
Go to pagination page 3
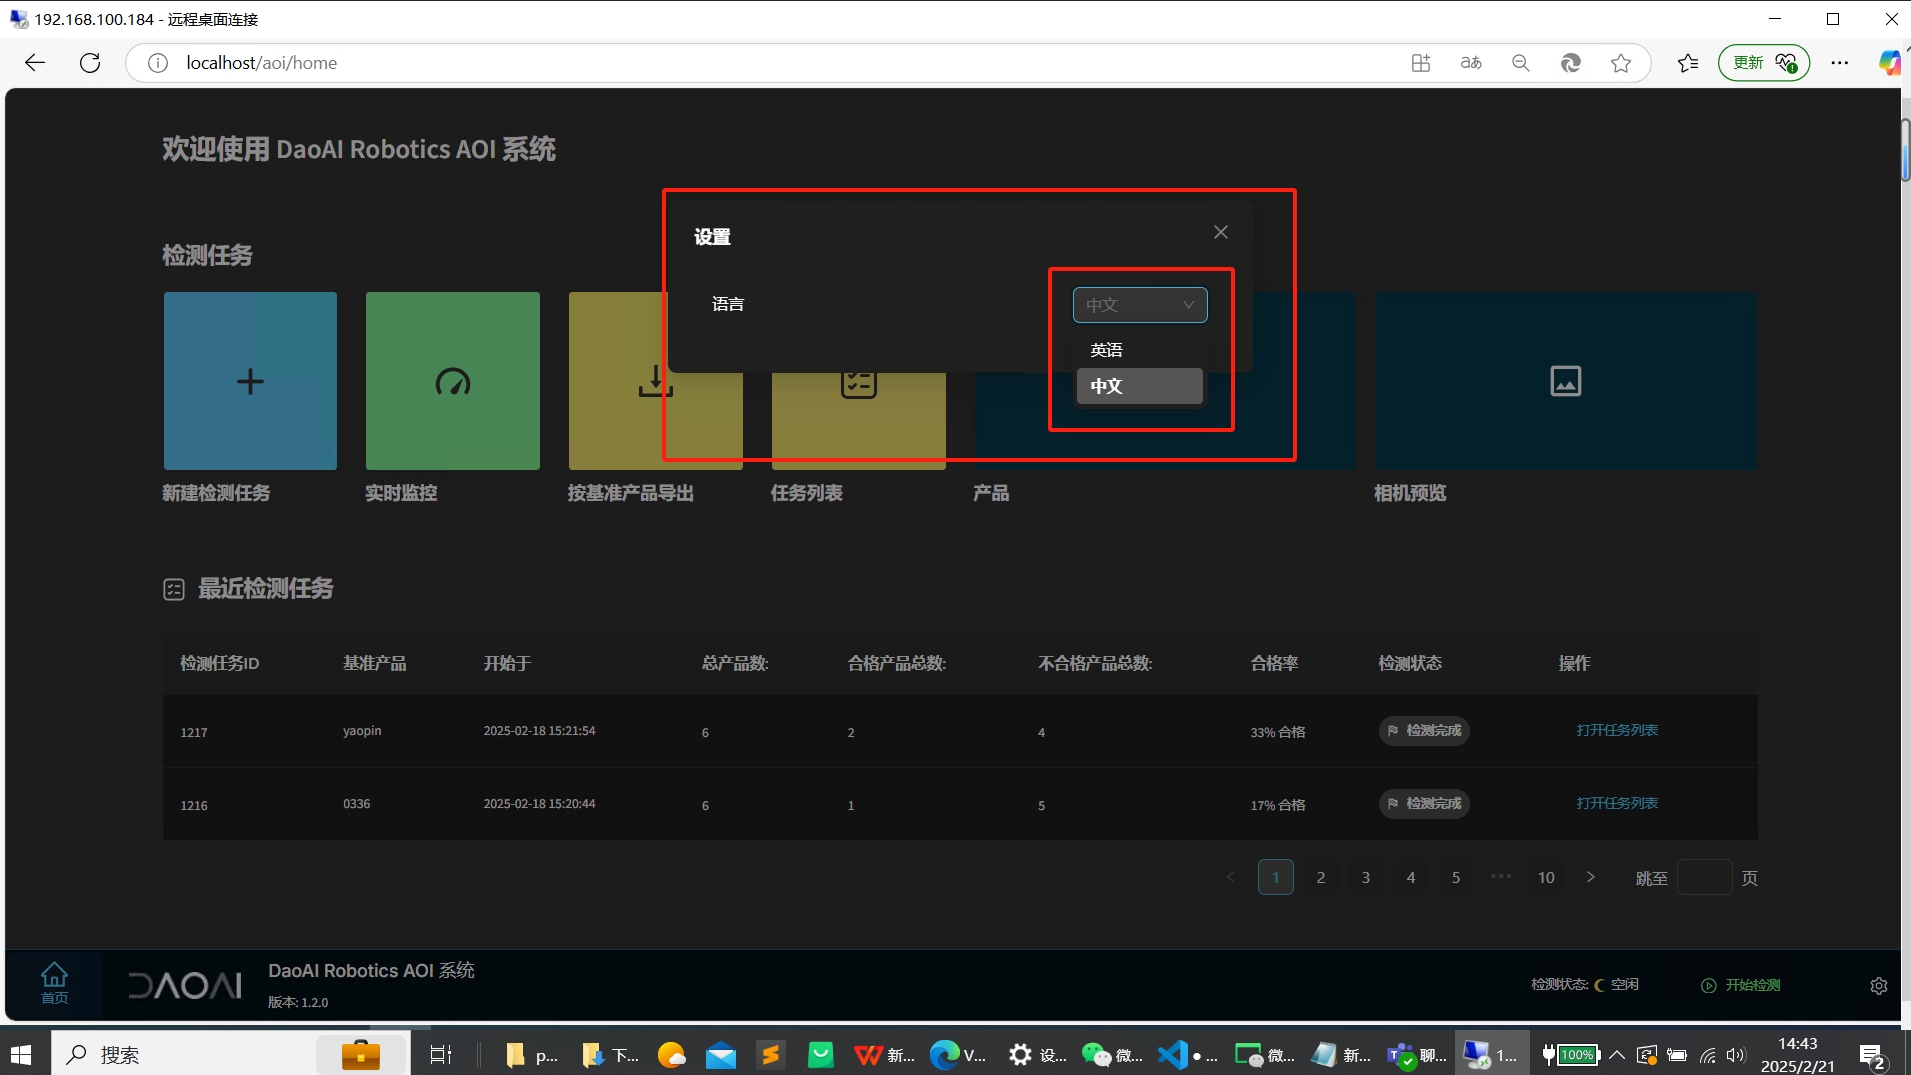coord(1366,877)
